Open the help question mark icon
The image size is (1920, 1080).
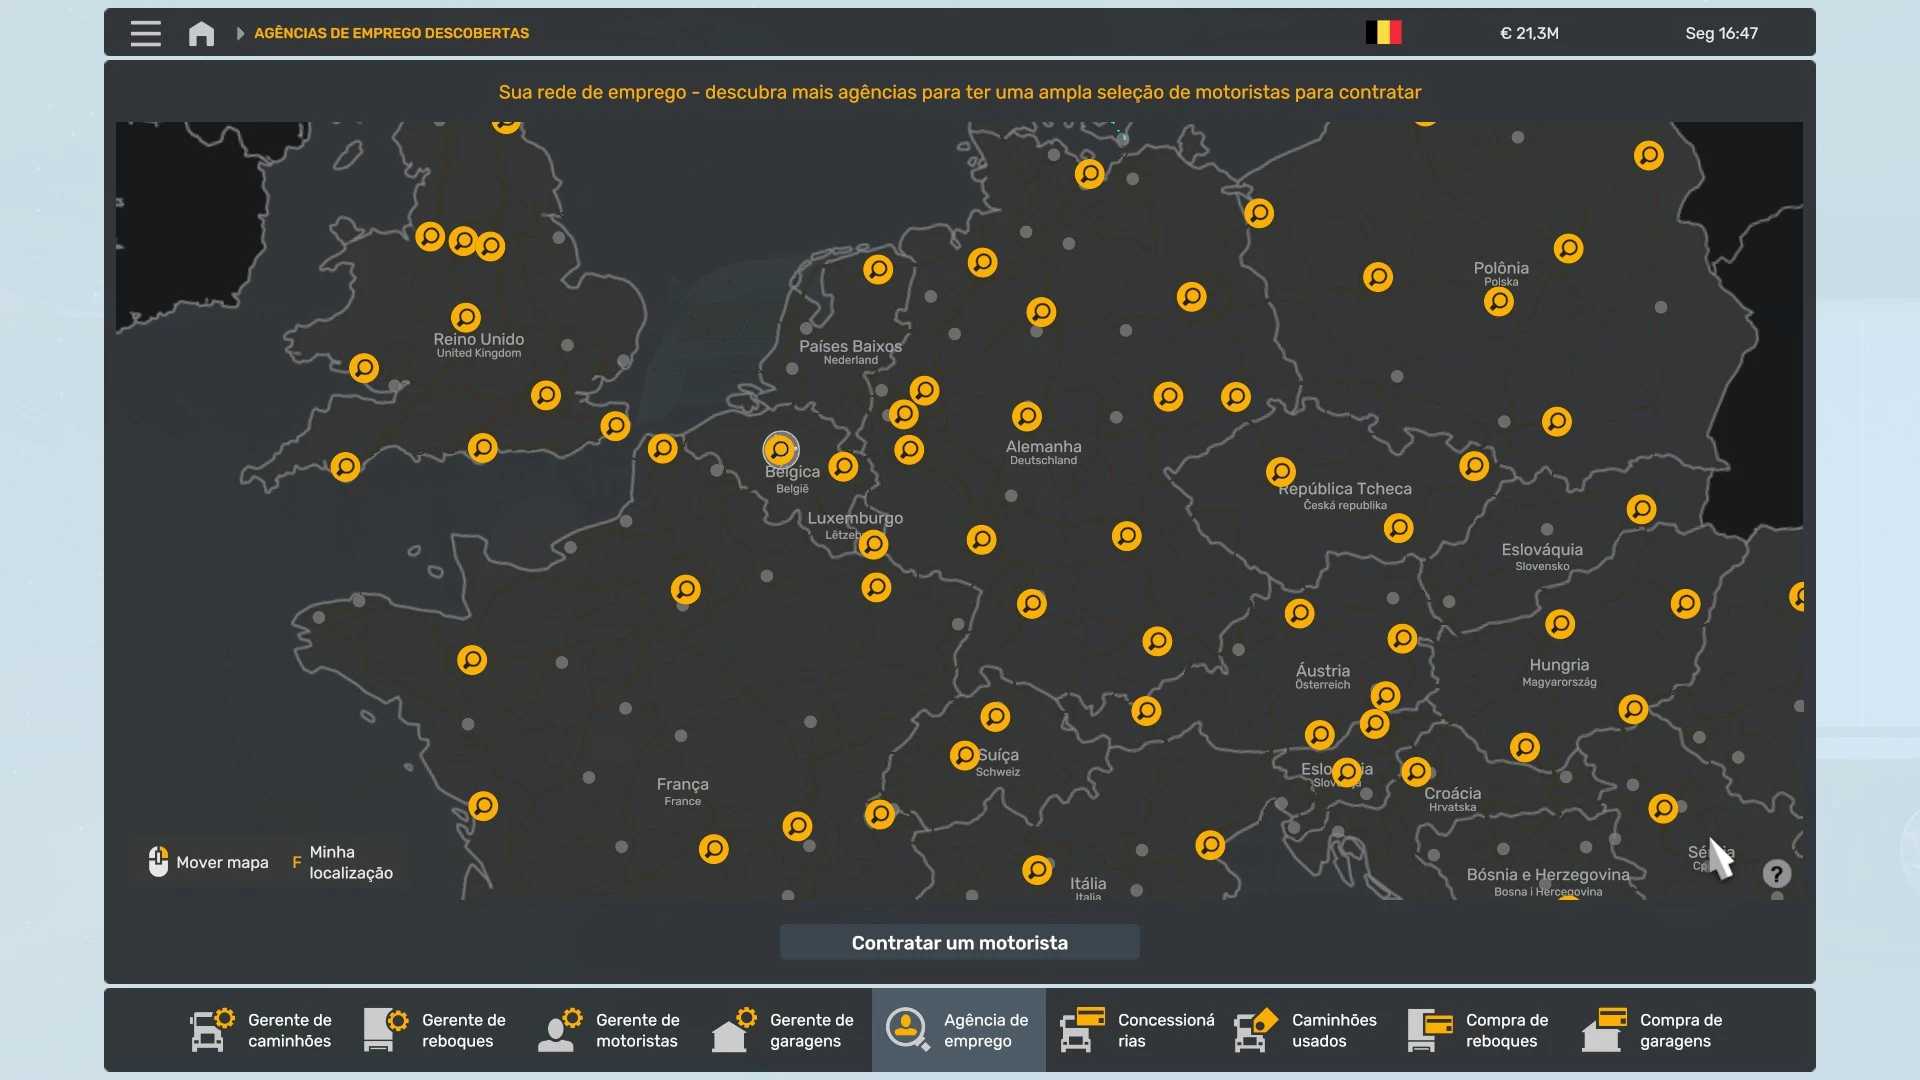pyautogui.click(x=1776, y=874)
